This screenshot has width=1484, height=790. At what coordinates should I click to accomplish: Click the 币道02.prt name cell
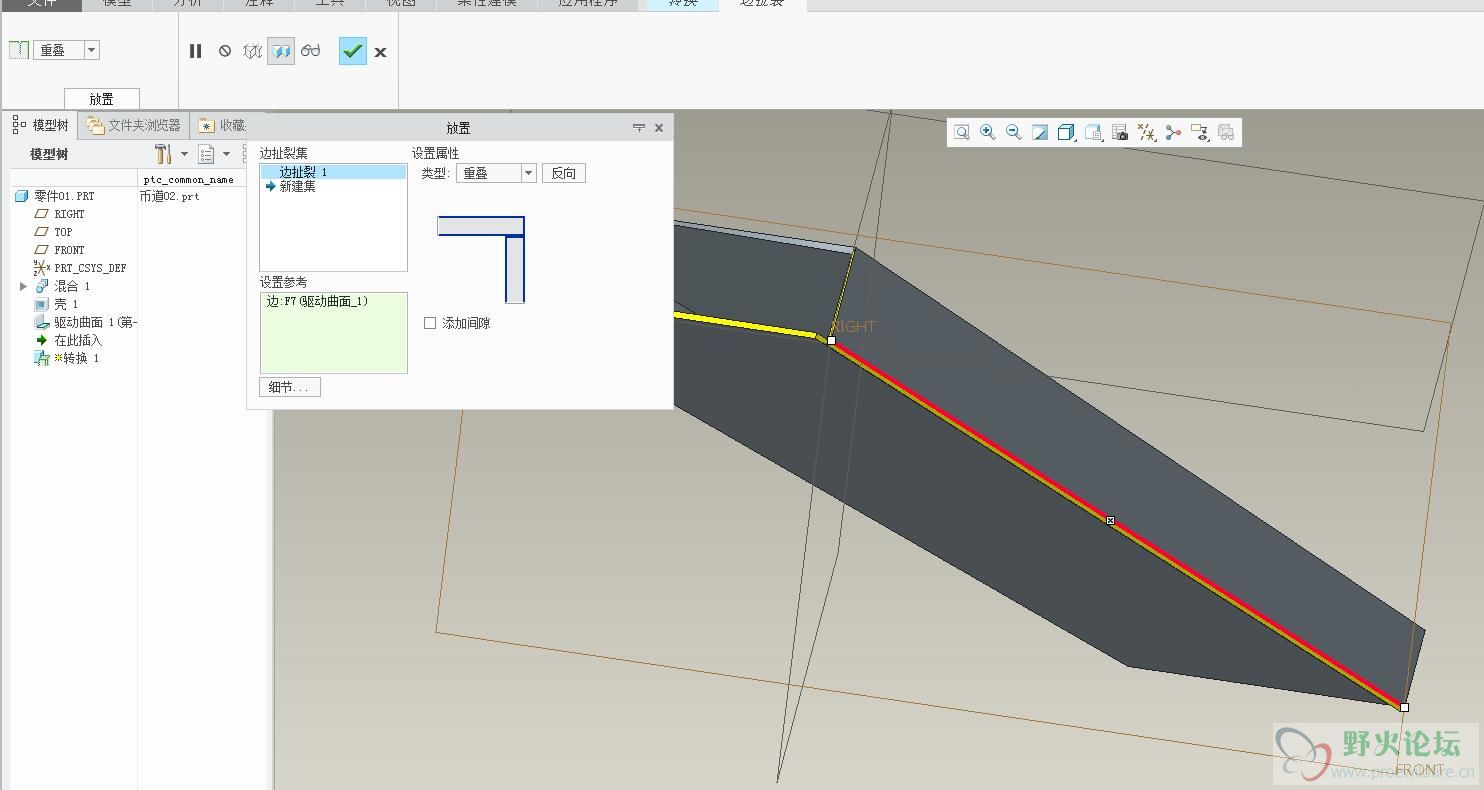170,196
